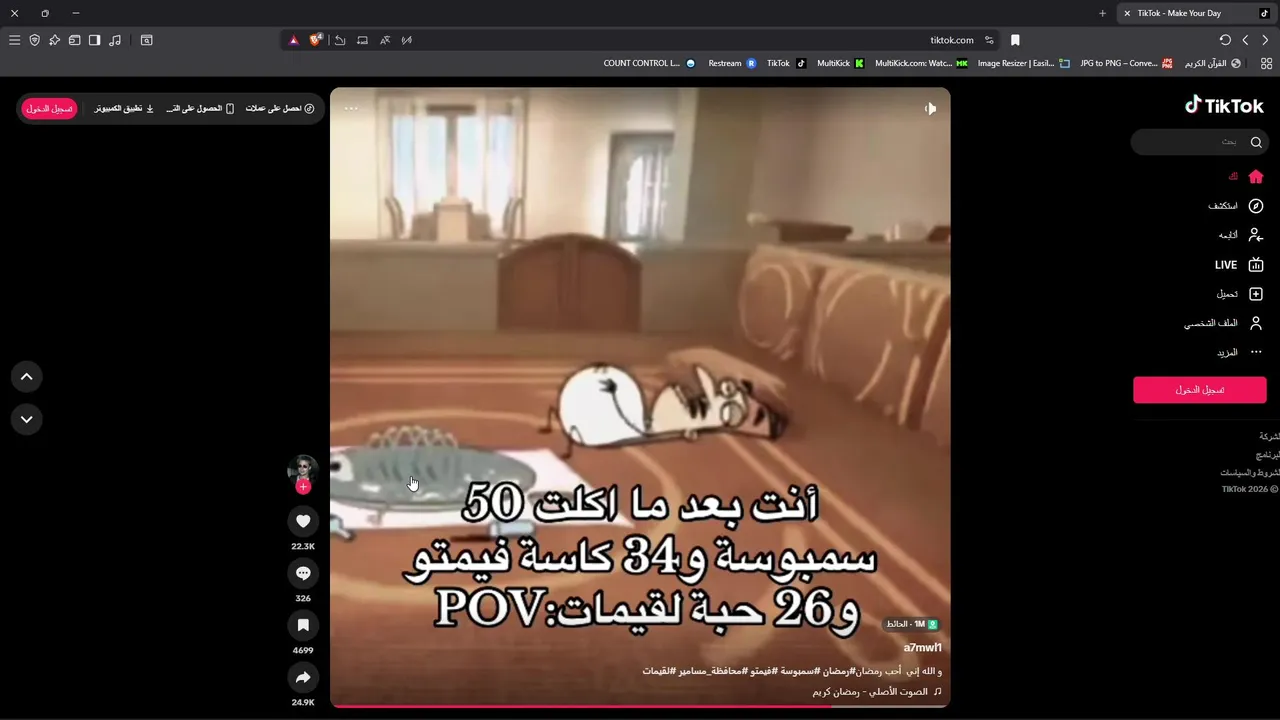
Task: Click the install app icon in address bar
Action: tap(362, 40)
